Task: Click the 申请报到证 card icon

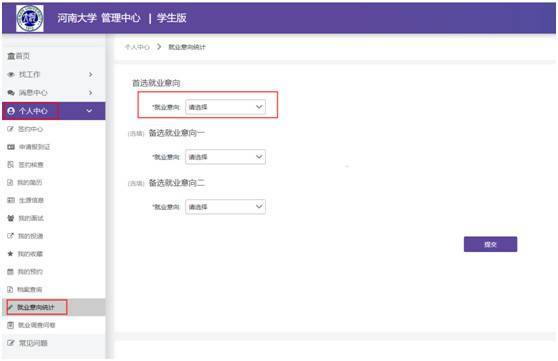Action: click(x=11, y=147)
